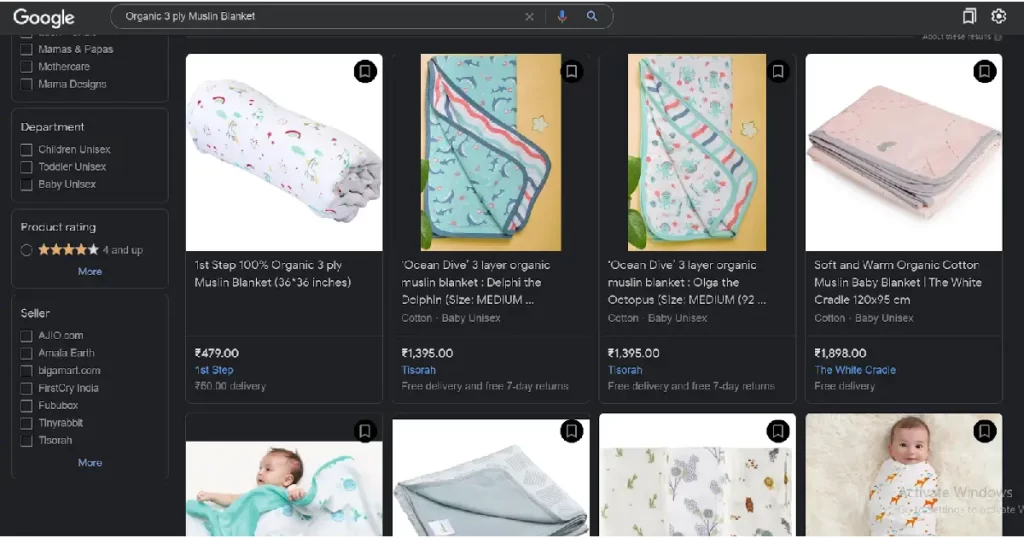
Task: Bookmark the Delphi the Dolphin blanket
Action: click(x=571, y=72)
